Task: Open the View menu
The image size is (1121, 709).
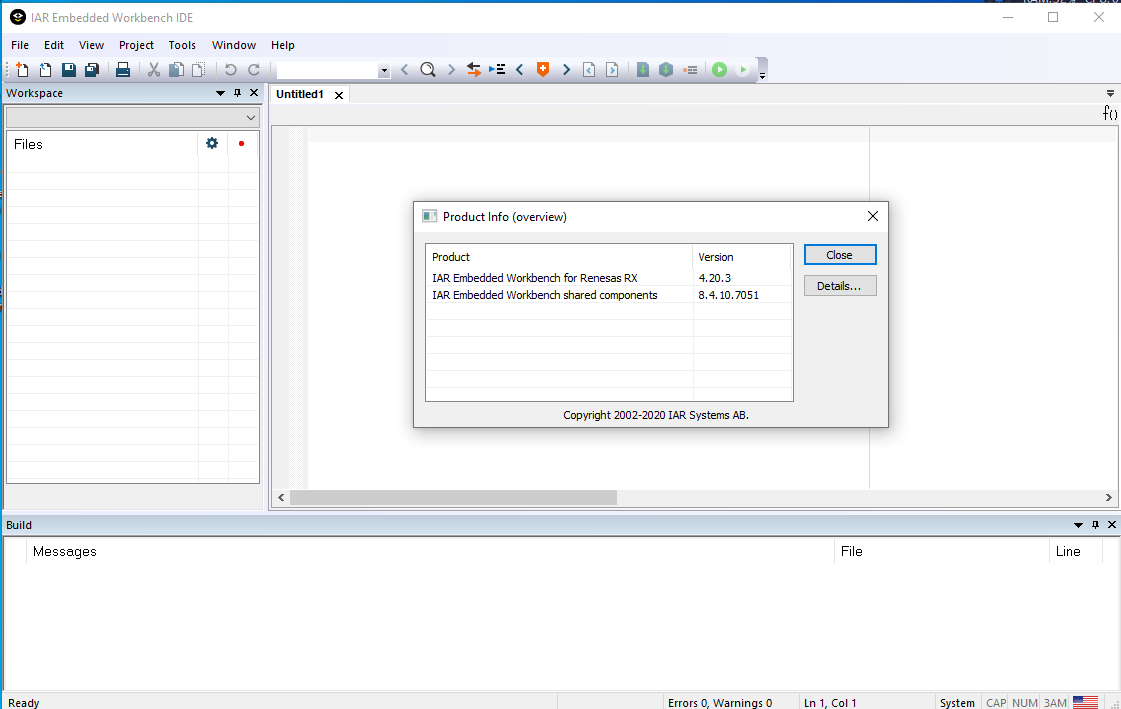Action: (91, 45)
